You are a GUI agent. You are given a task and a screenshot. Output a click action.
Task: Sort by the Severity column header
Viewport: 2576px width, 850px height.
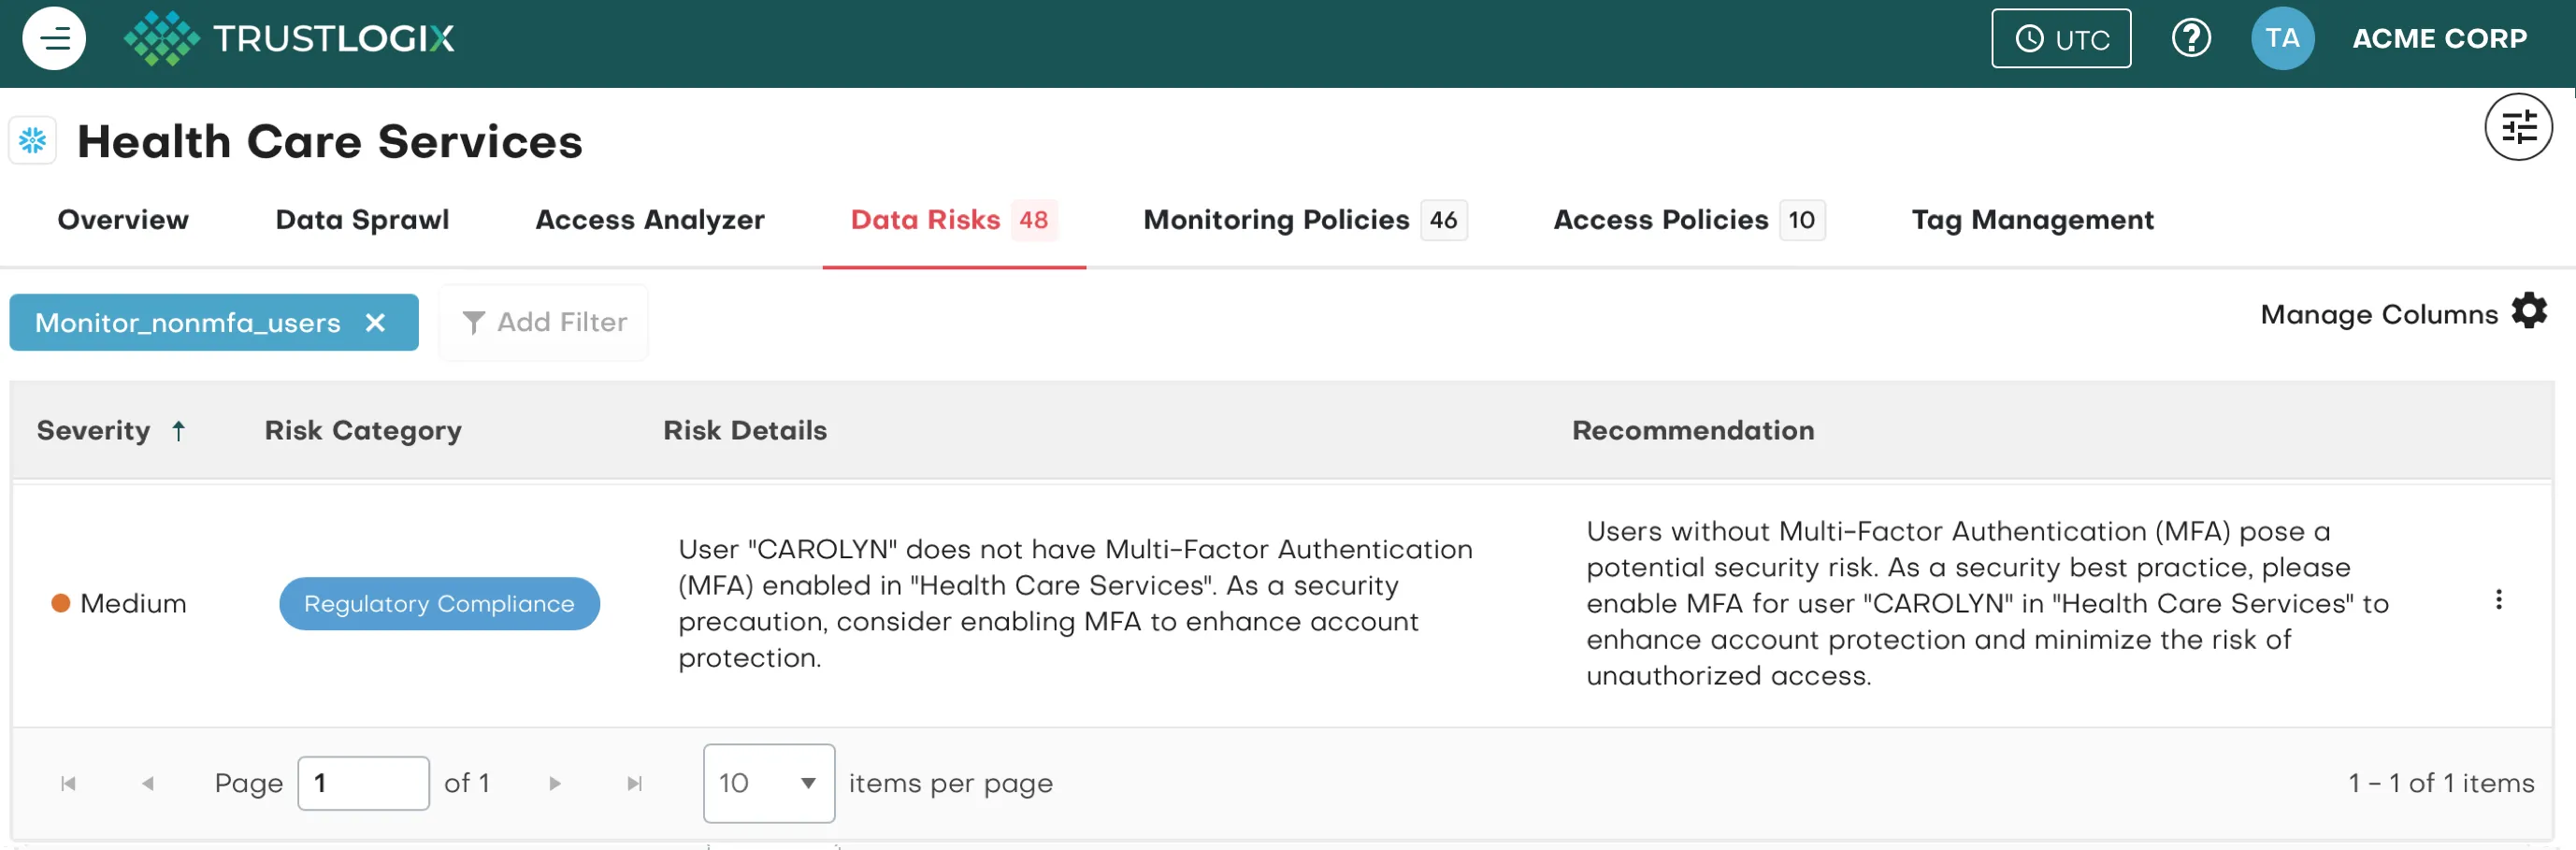tap(93, 430)
